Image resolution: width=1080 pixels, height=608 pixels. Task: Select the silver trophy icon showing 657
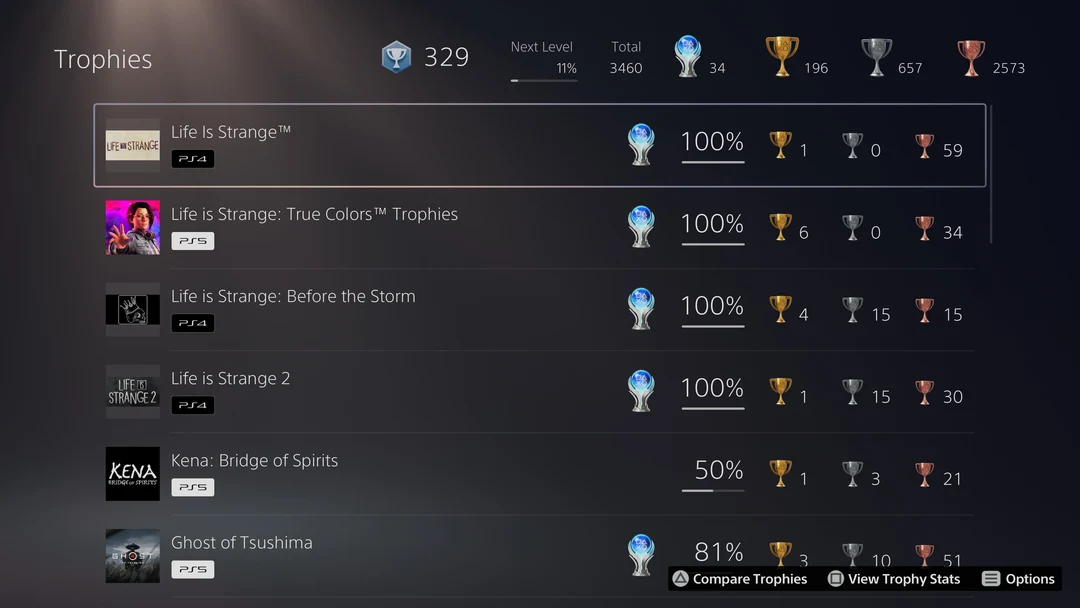coord(876,57)
